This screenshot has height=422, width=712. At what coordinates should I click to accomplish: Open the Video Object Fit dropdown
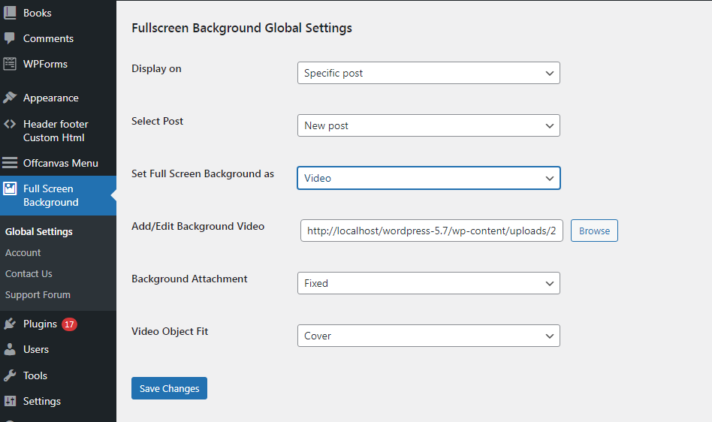coord(428,336)
